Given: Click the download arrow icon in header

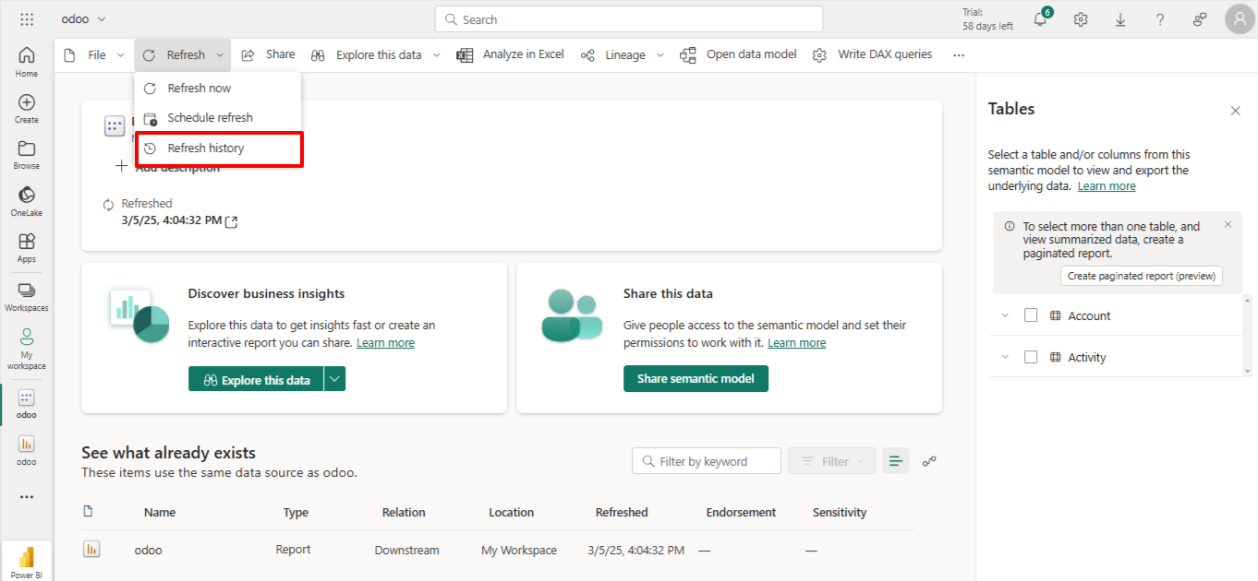Looking at the screenshot, I should (x=1120, y=20).
